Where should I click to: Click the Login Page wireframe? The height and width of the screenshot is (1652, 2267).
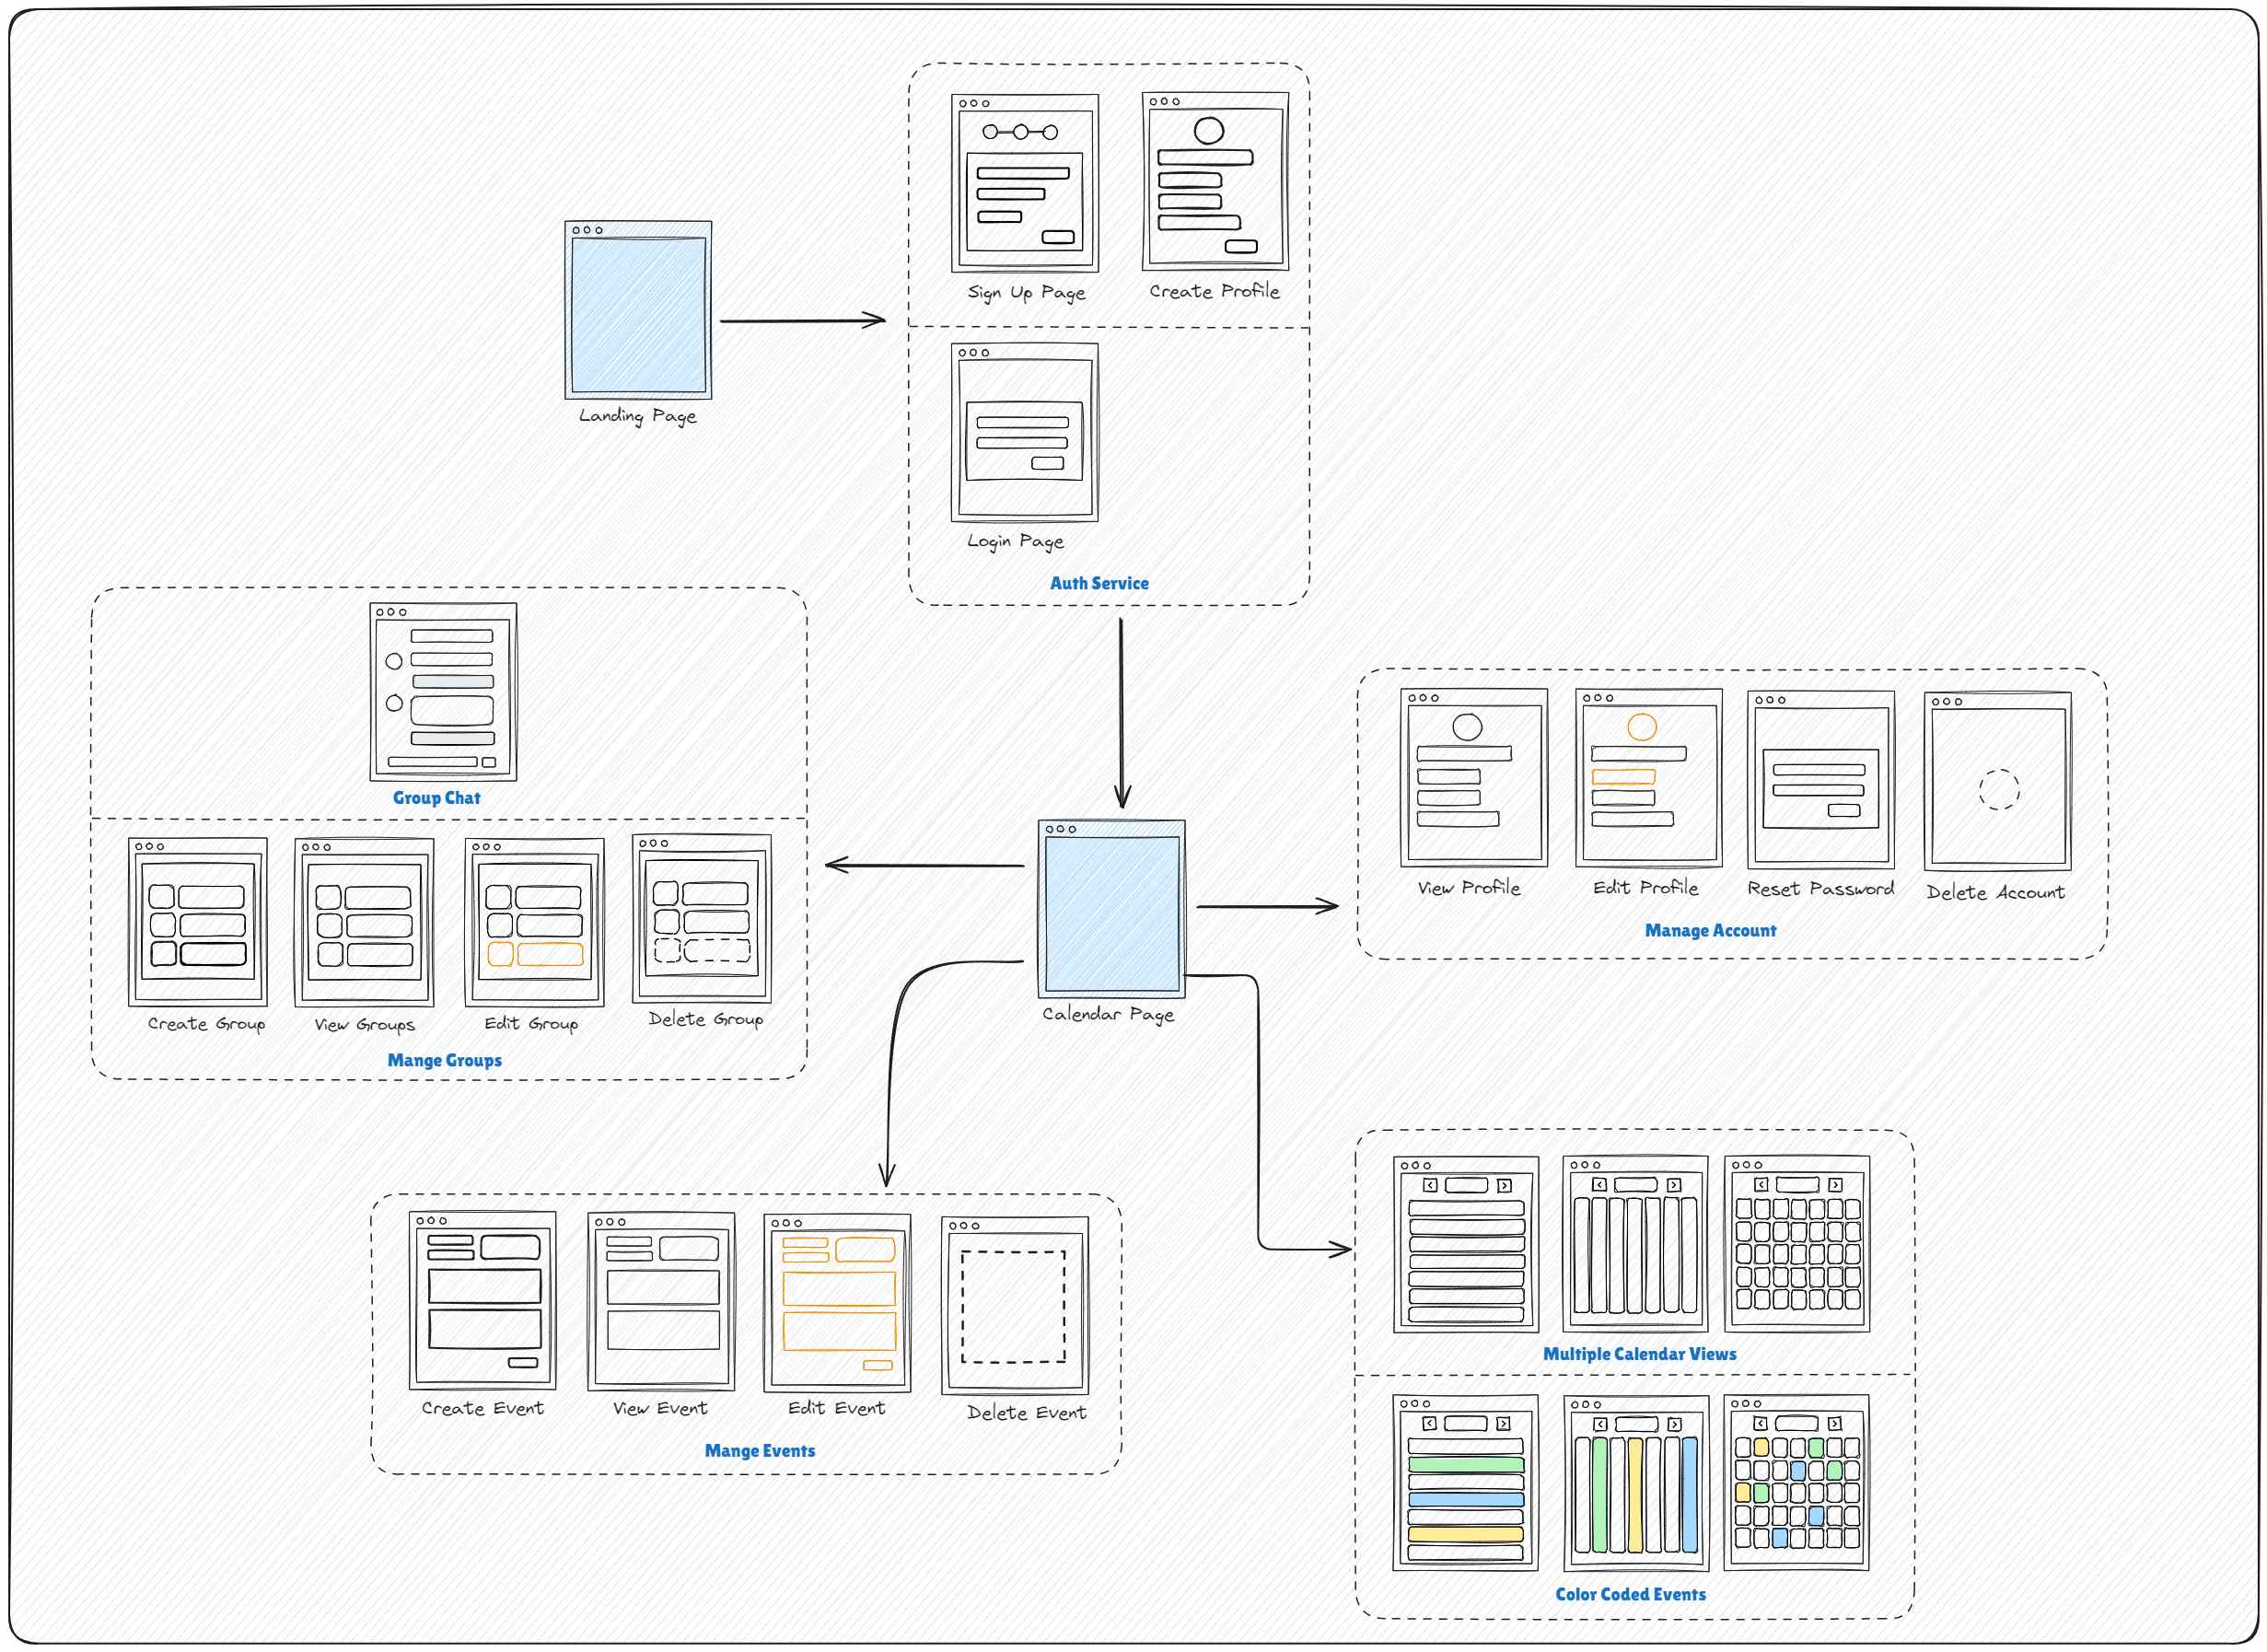(1025, 433)
